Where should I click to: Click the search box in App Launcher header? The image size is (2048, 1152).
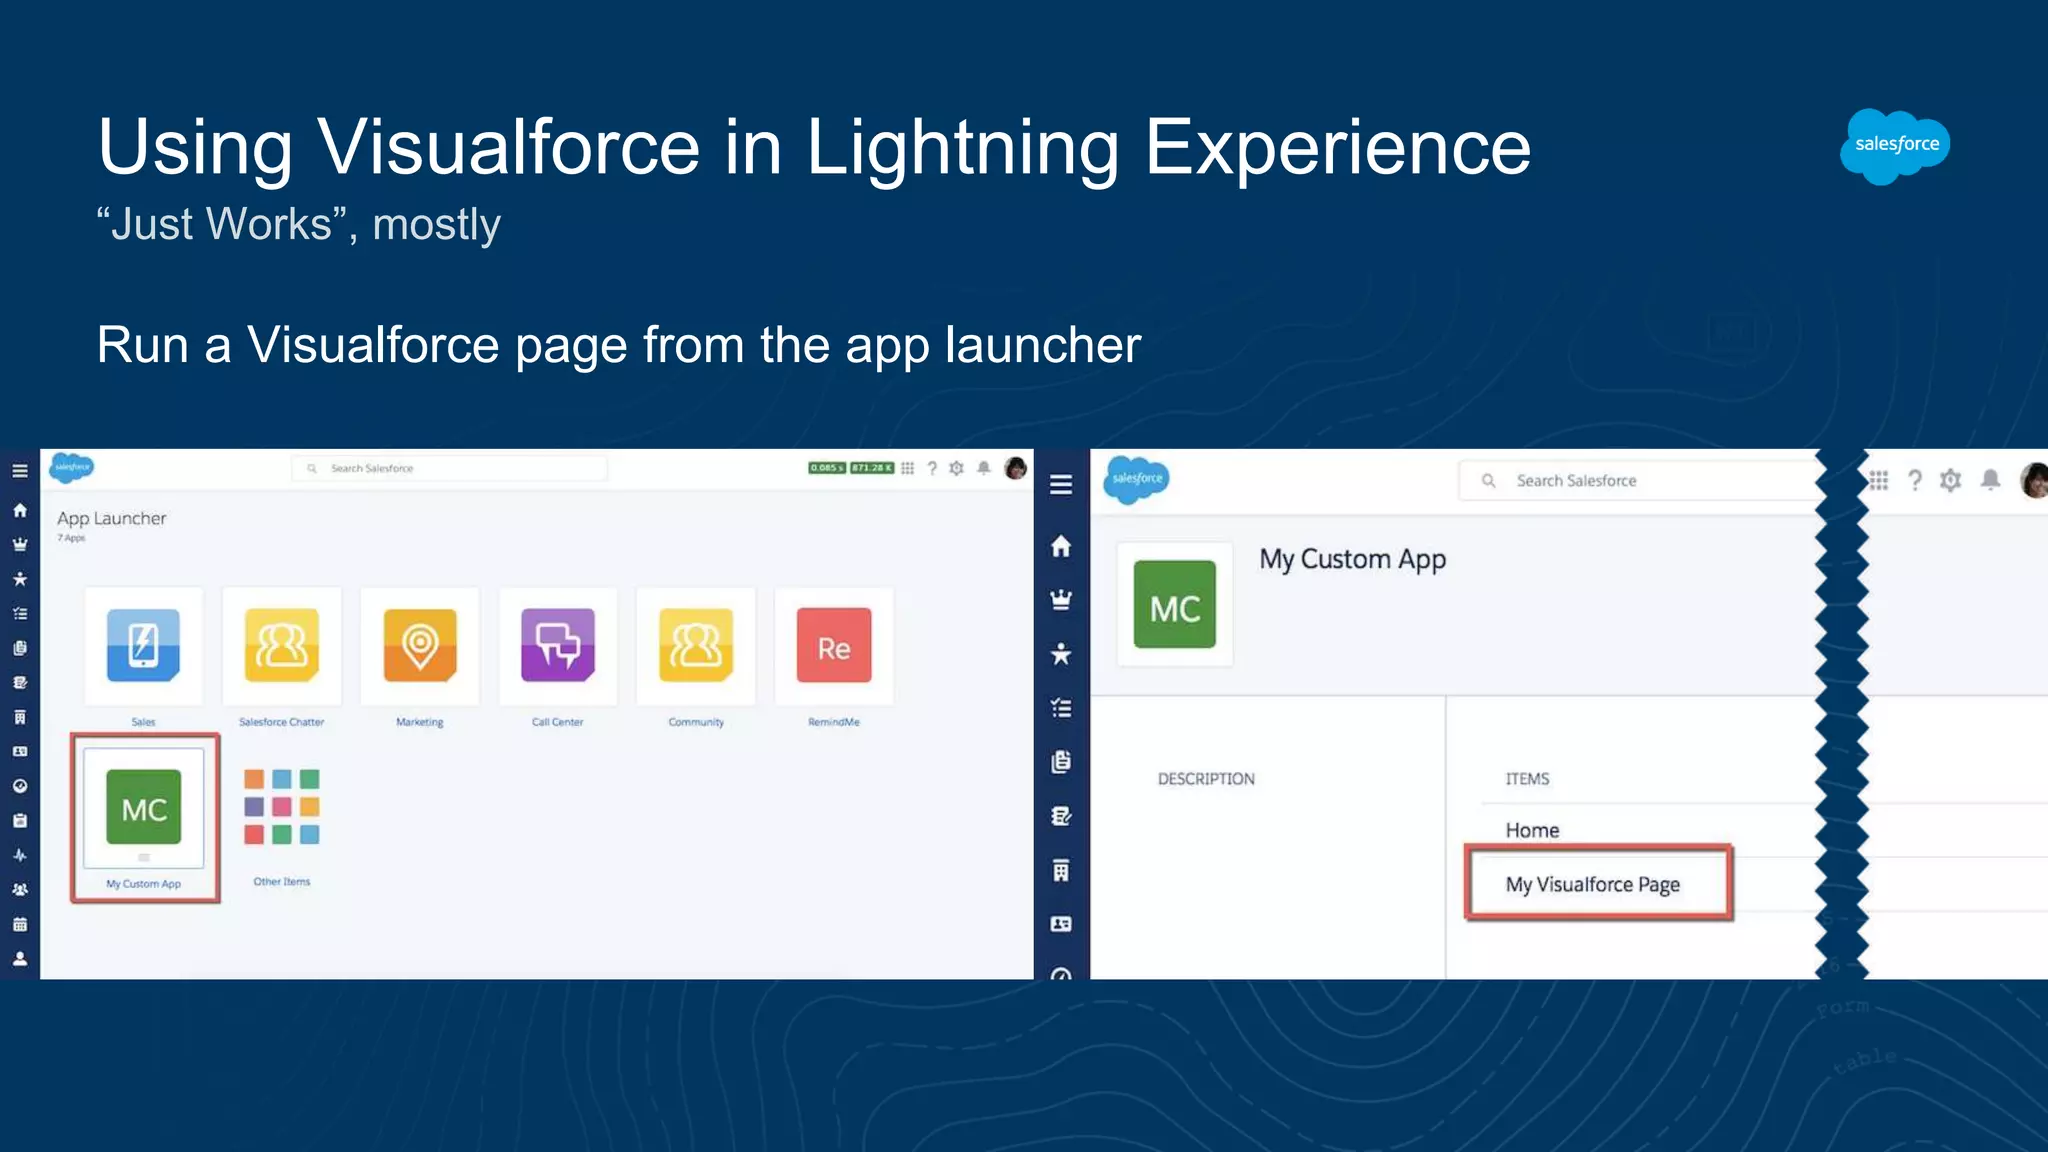tap(450, 468)
